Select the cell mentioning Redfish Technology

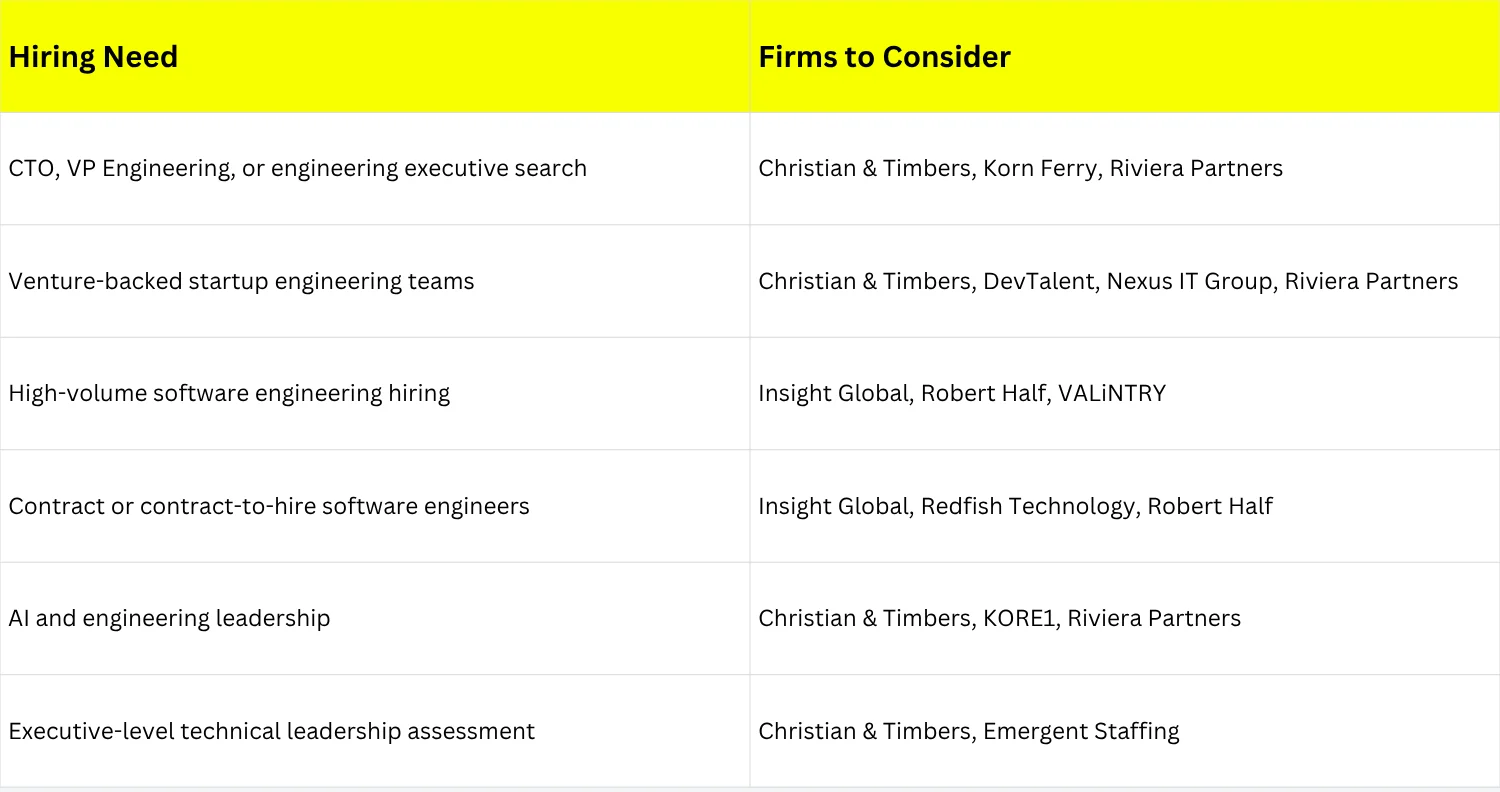pyautogui.click(x=1125, y=506)
